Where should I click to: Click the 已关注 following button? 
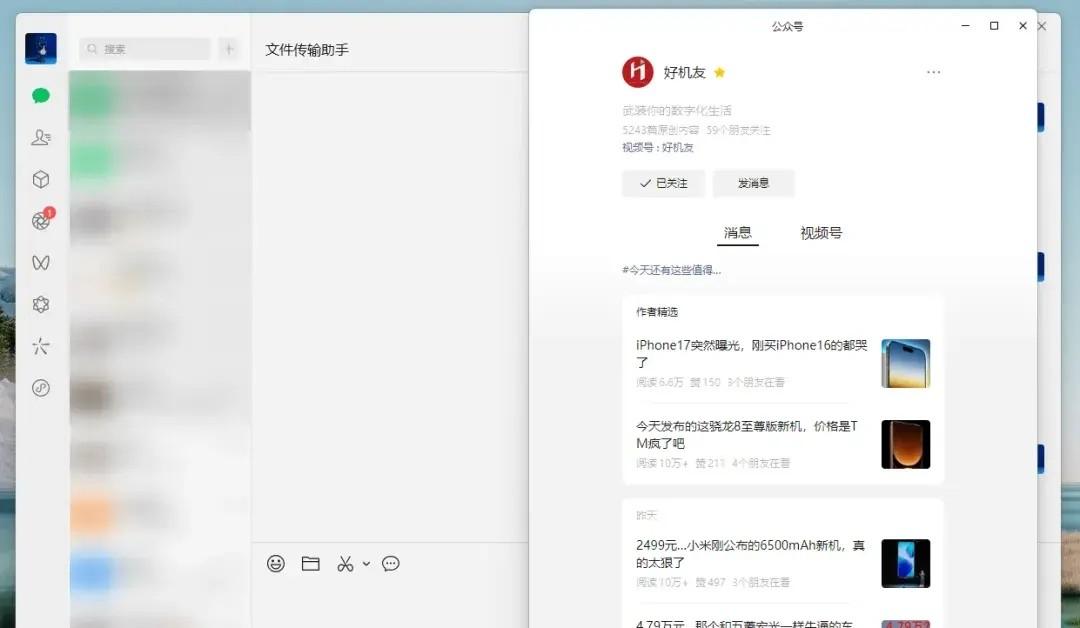[663, 183]
